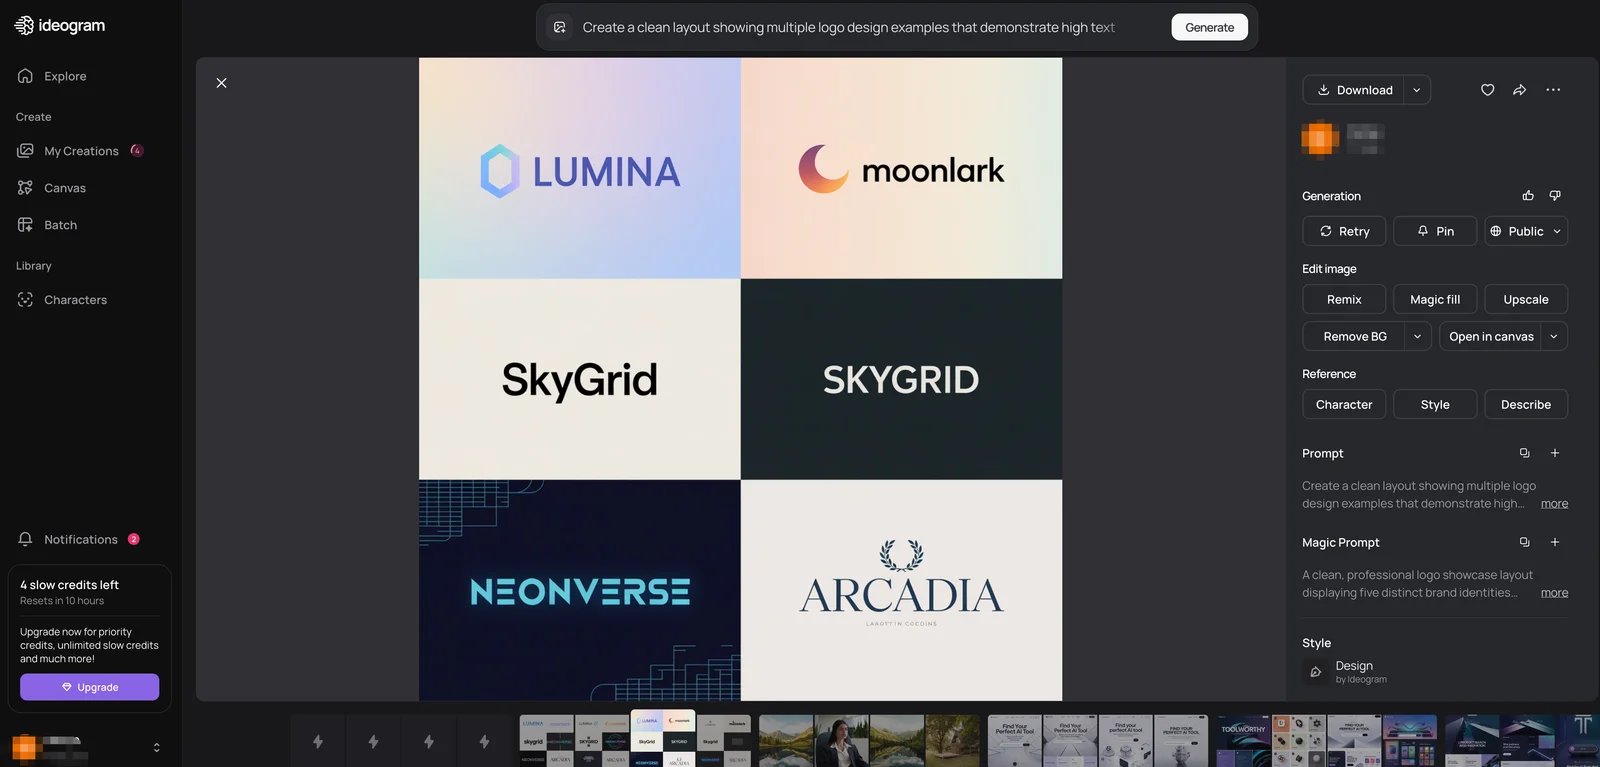Select Magic fill edit option
This screenshot has height=767, width=1600.
click(1435, 299)
